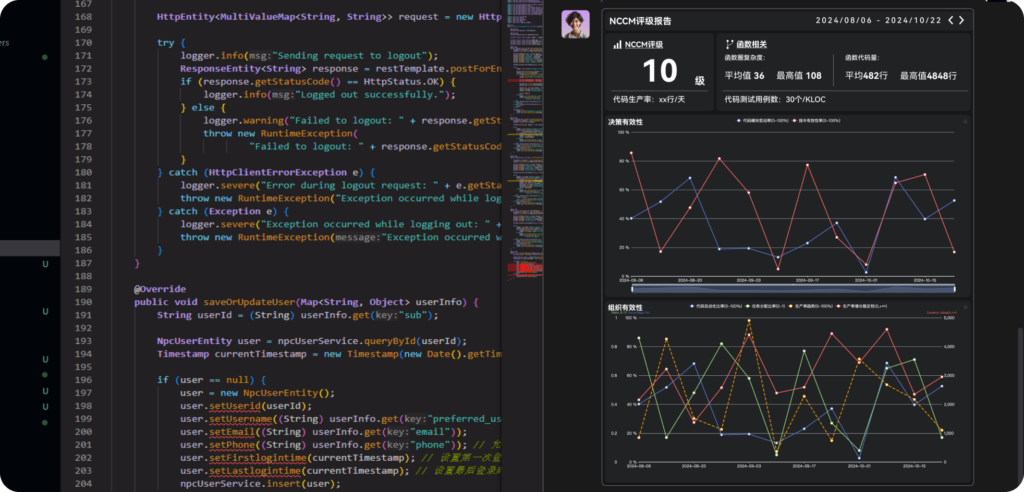Collapse the 决策有效性 chart panel arrow

tap(964, 122)
